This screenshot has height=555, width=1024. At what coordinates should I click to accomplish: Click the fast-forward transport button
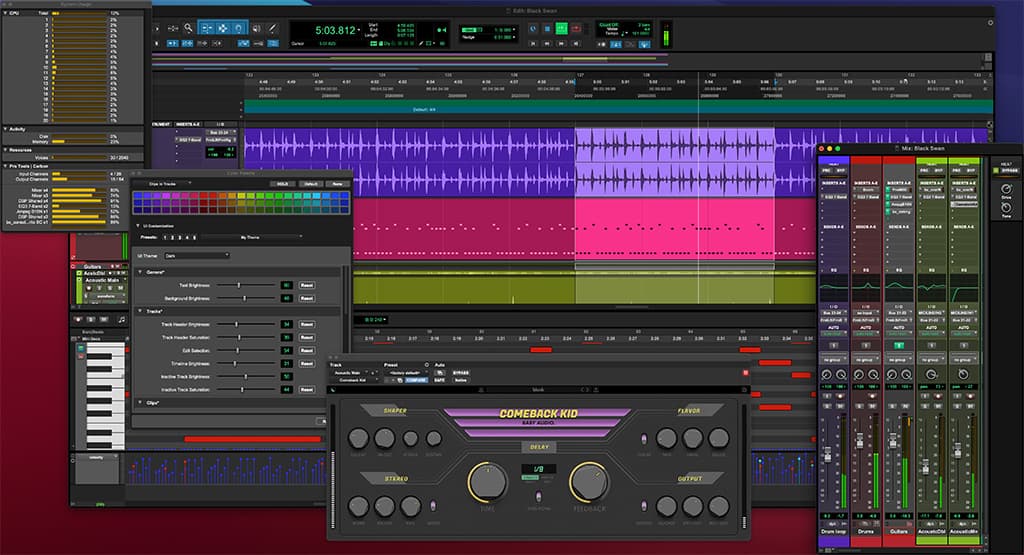click(x=562, y=44)
